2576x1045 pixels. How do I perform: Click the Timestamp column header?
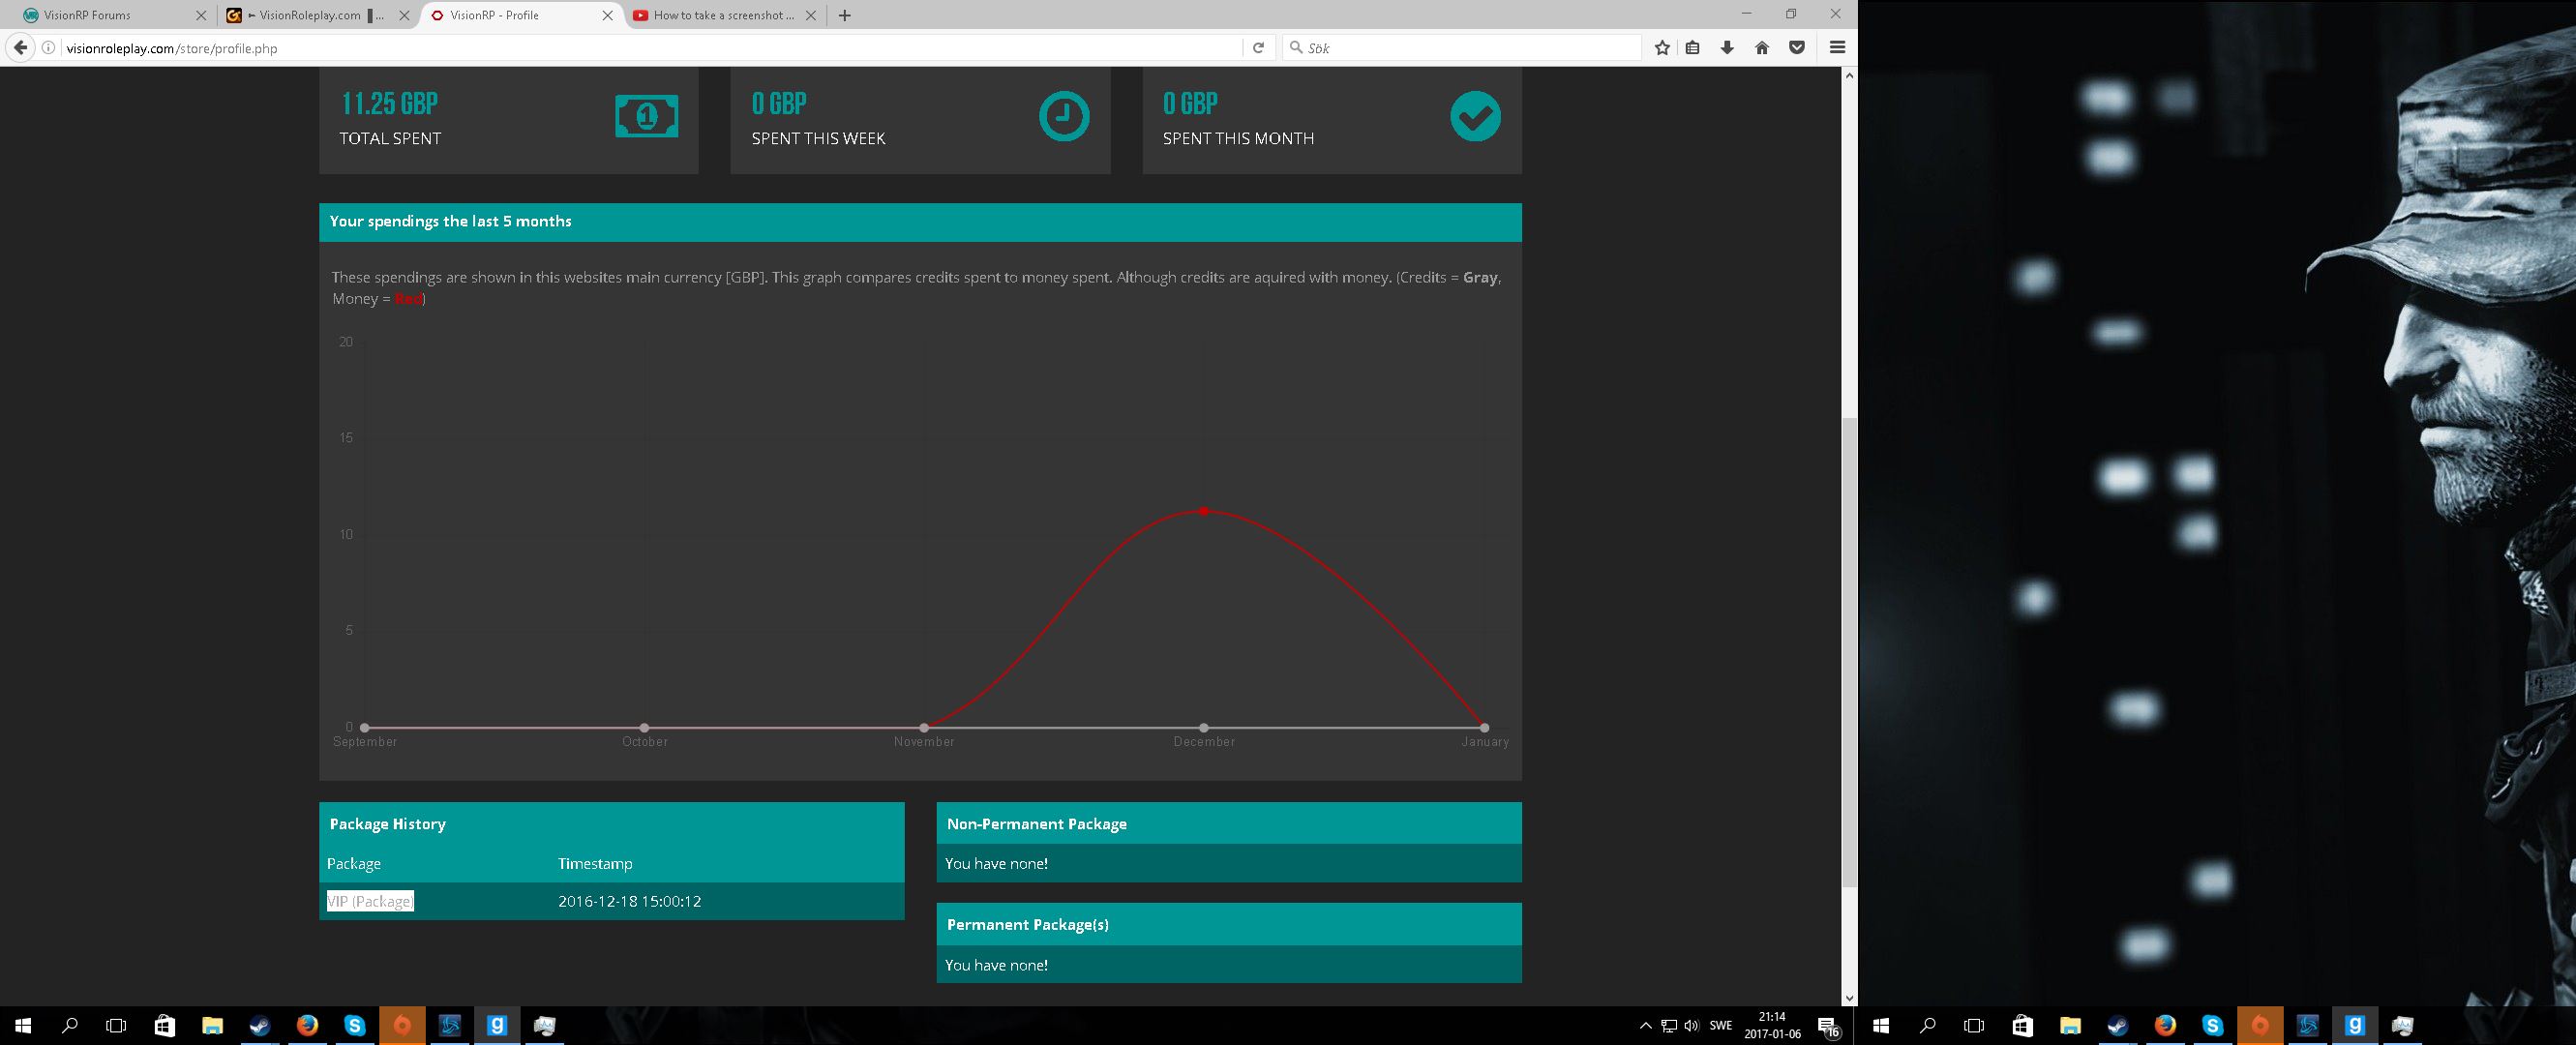point(595,863)
